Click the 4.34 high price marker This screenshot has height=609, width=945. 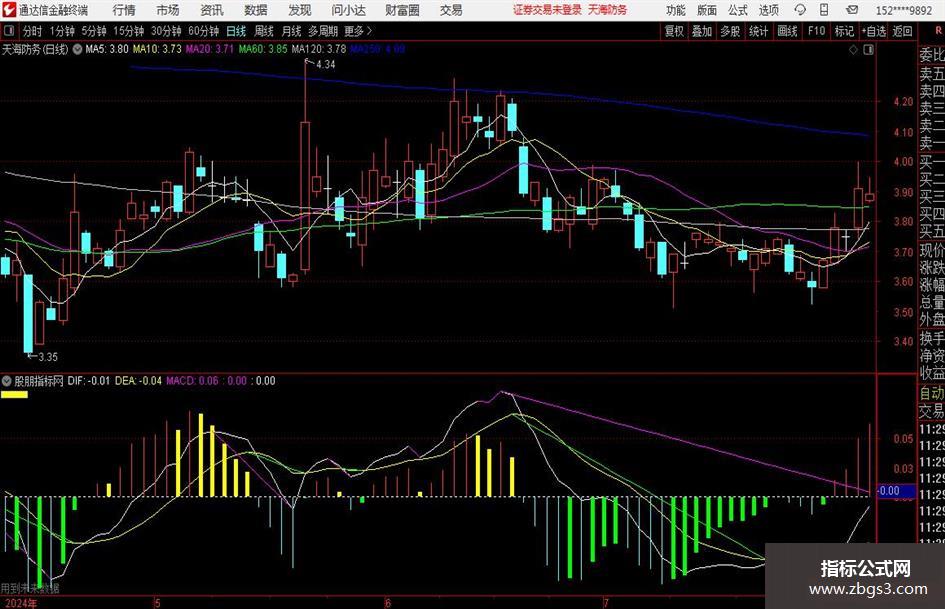point(325,64)
